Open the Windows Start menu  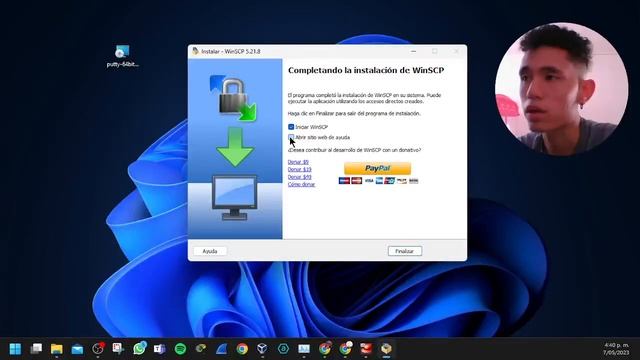pyautogui.click(x=15, y=349)
